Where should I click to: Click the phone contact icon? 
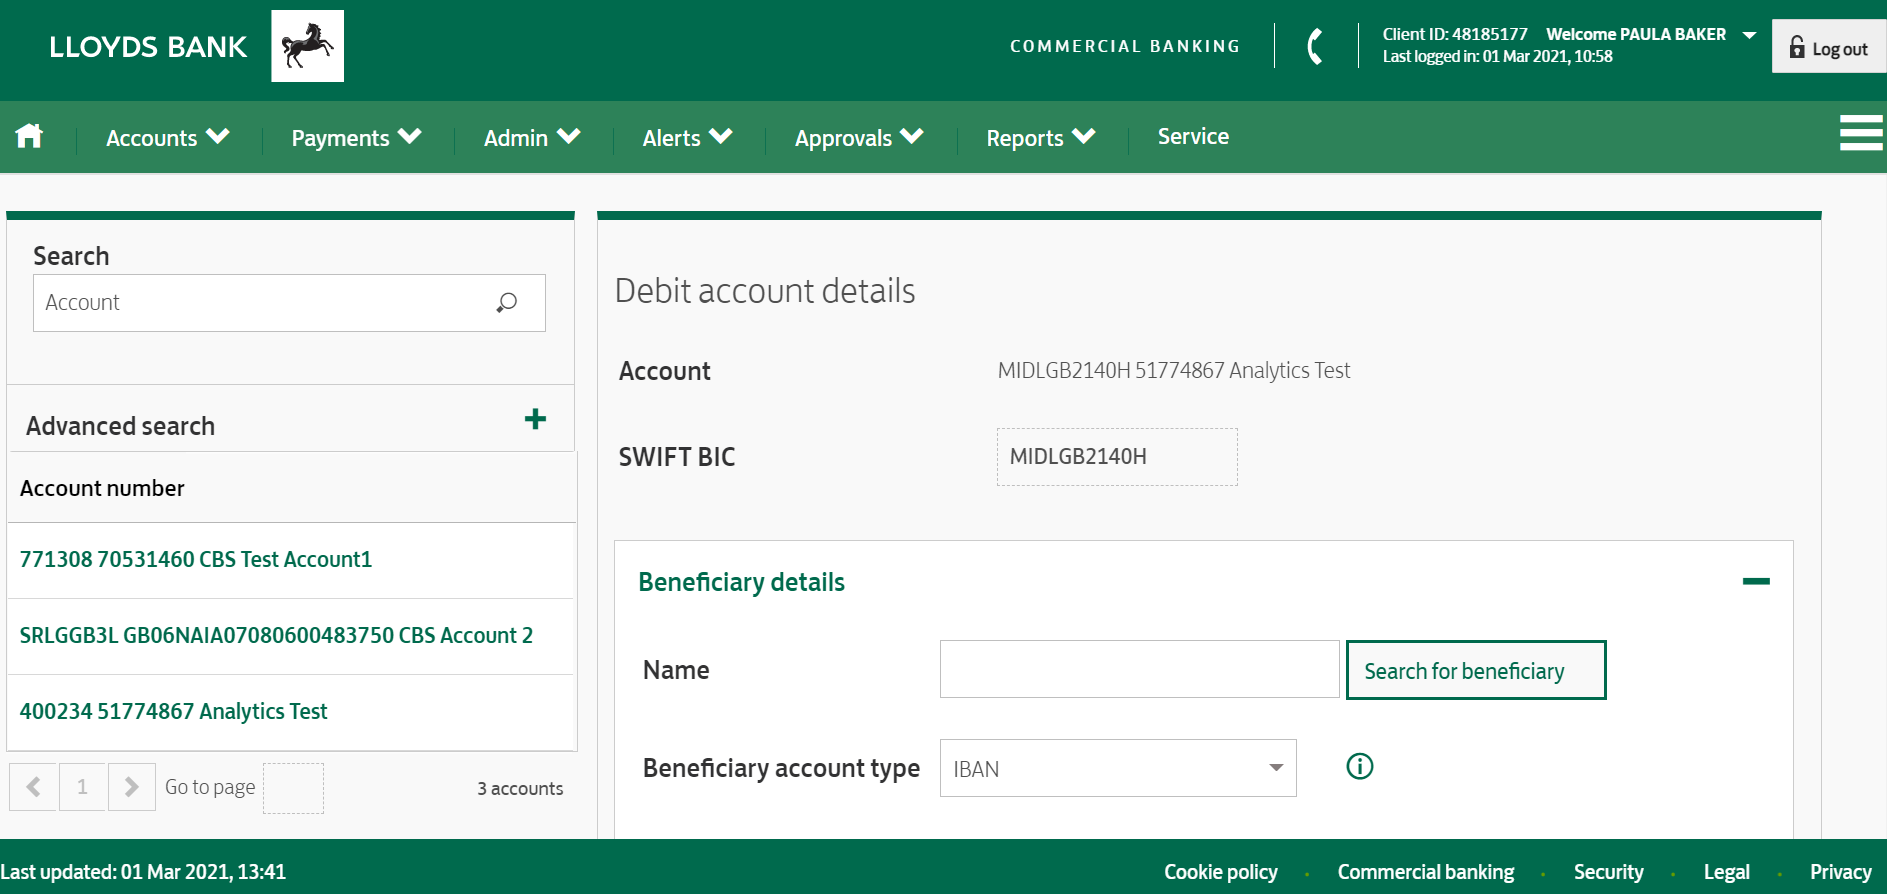tap(1316, 46)
